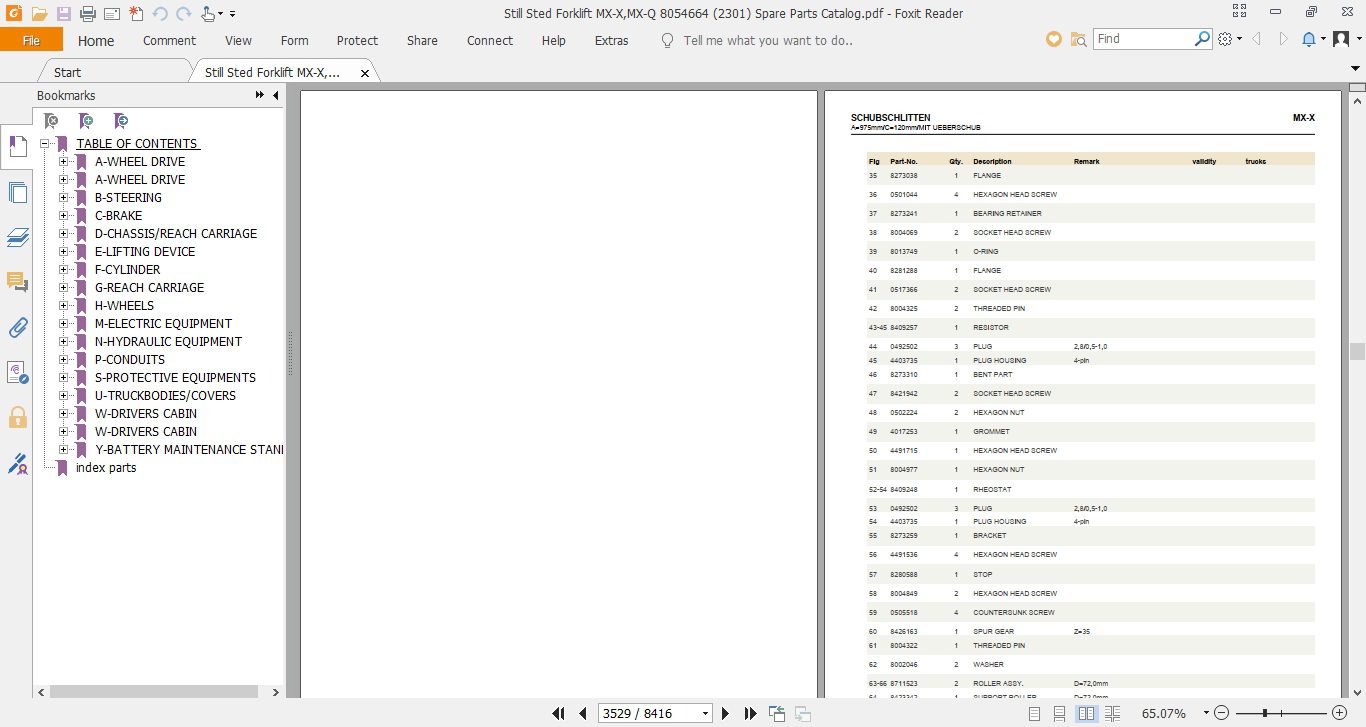Set bookmark destination icon
Screen dimensions: 1366x727
pos(120,121)
